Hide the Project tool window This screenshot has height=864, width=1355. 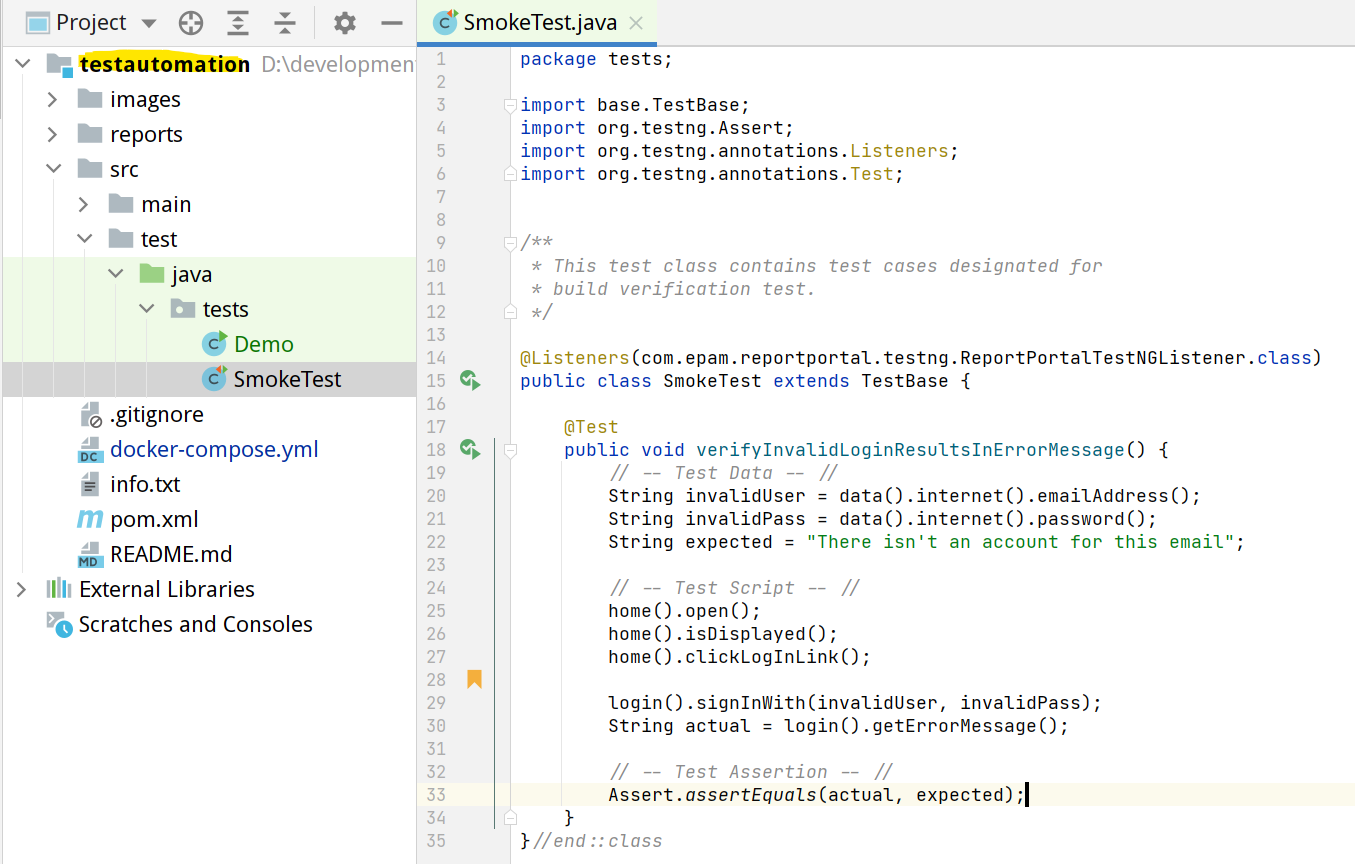392,23
